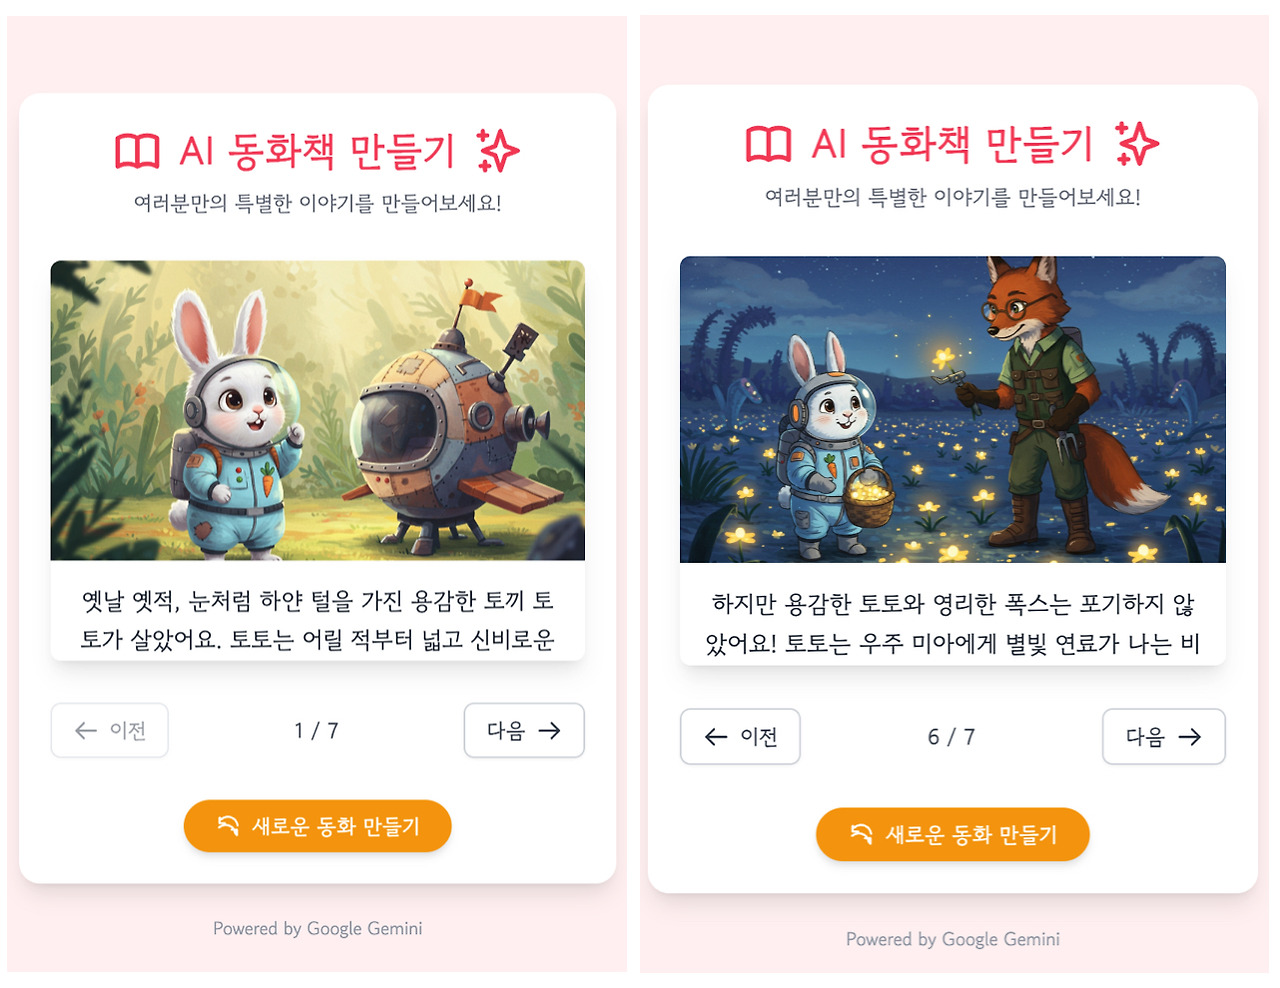Viewport: 1280px width, 988px height.
Task: Click the right arrow on page 6 다음 button
Action: coord(1189,737)
